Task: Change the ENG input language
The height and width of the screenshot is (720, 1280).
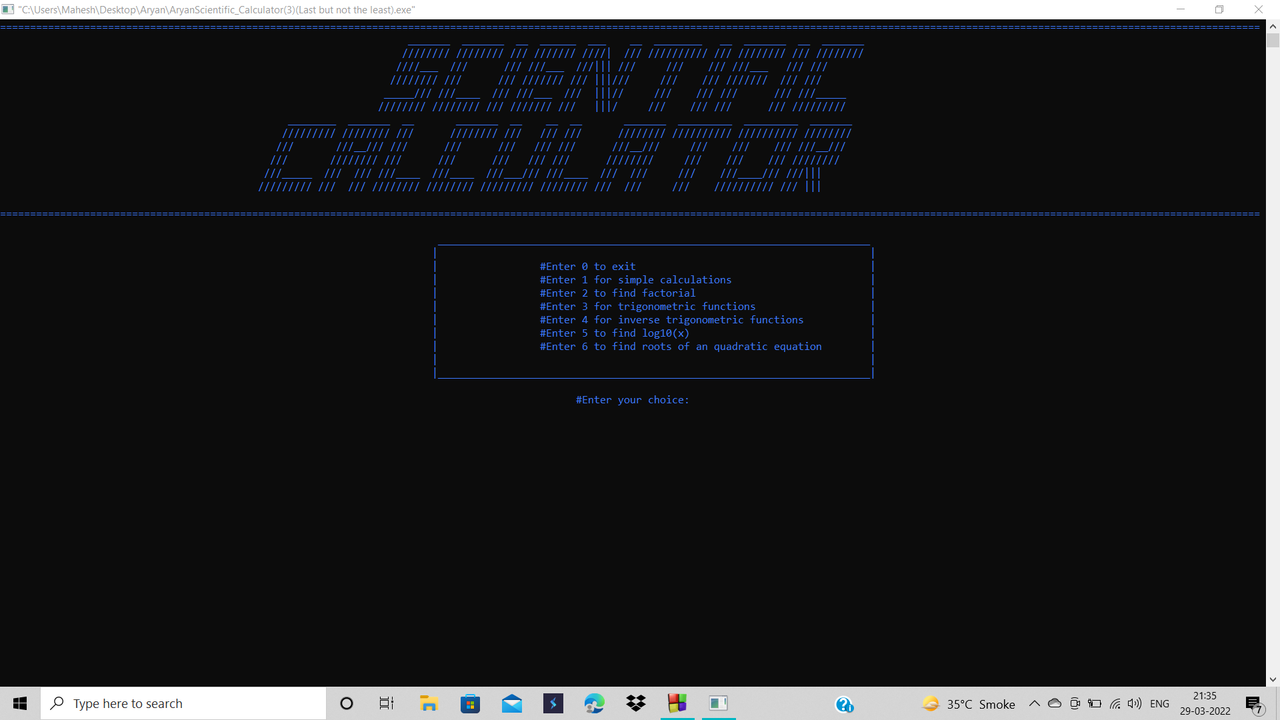Action: point(1160,704)
